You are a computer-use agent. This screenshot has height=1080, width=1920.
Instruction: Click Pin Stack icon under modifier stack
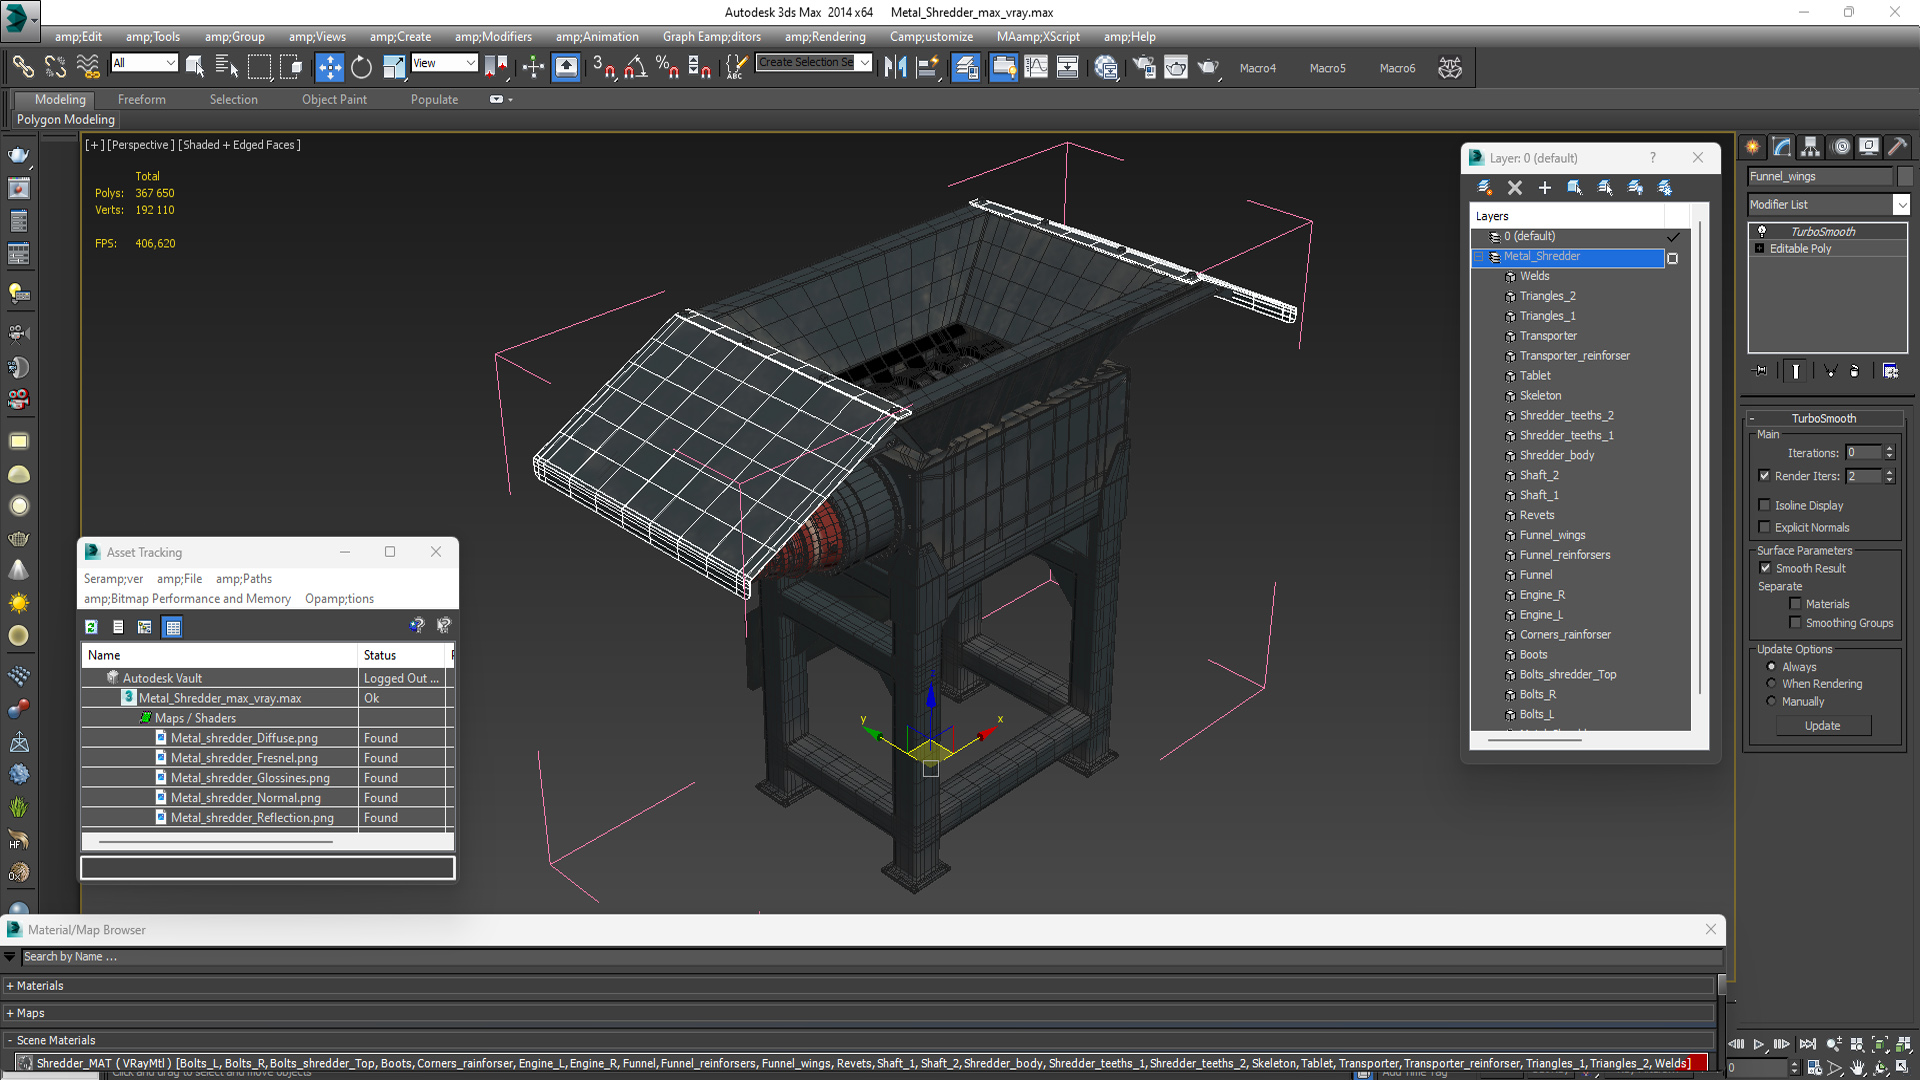point(1761,371)
